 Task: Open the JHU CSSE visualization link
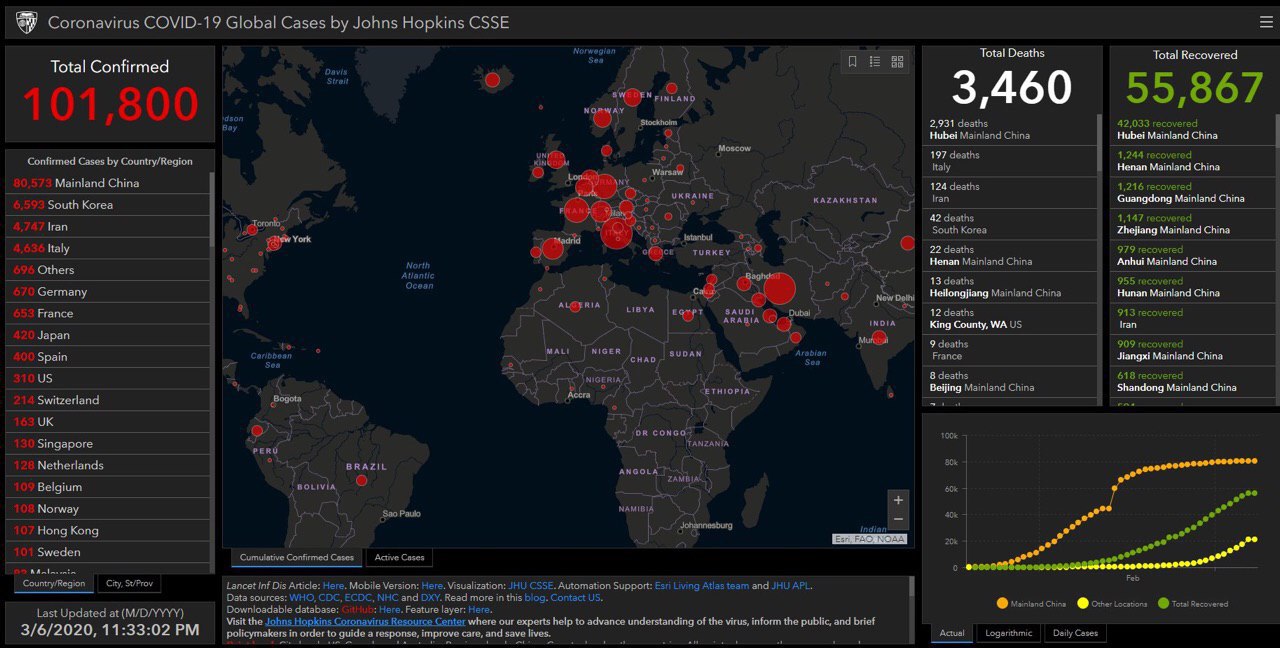pyautogui.click(x=531, y=586)
